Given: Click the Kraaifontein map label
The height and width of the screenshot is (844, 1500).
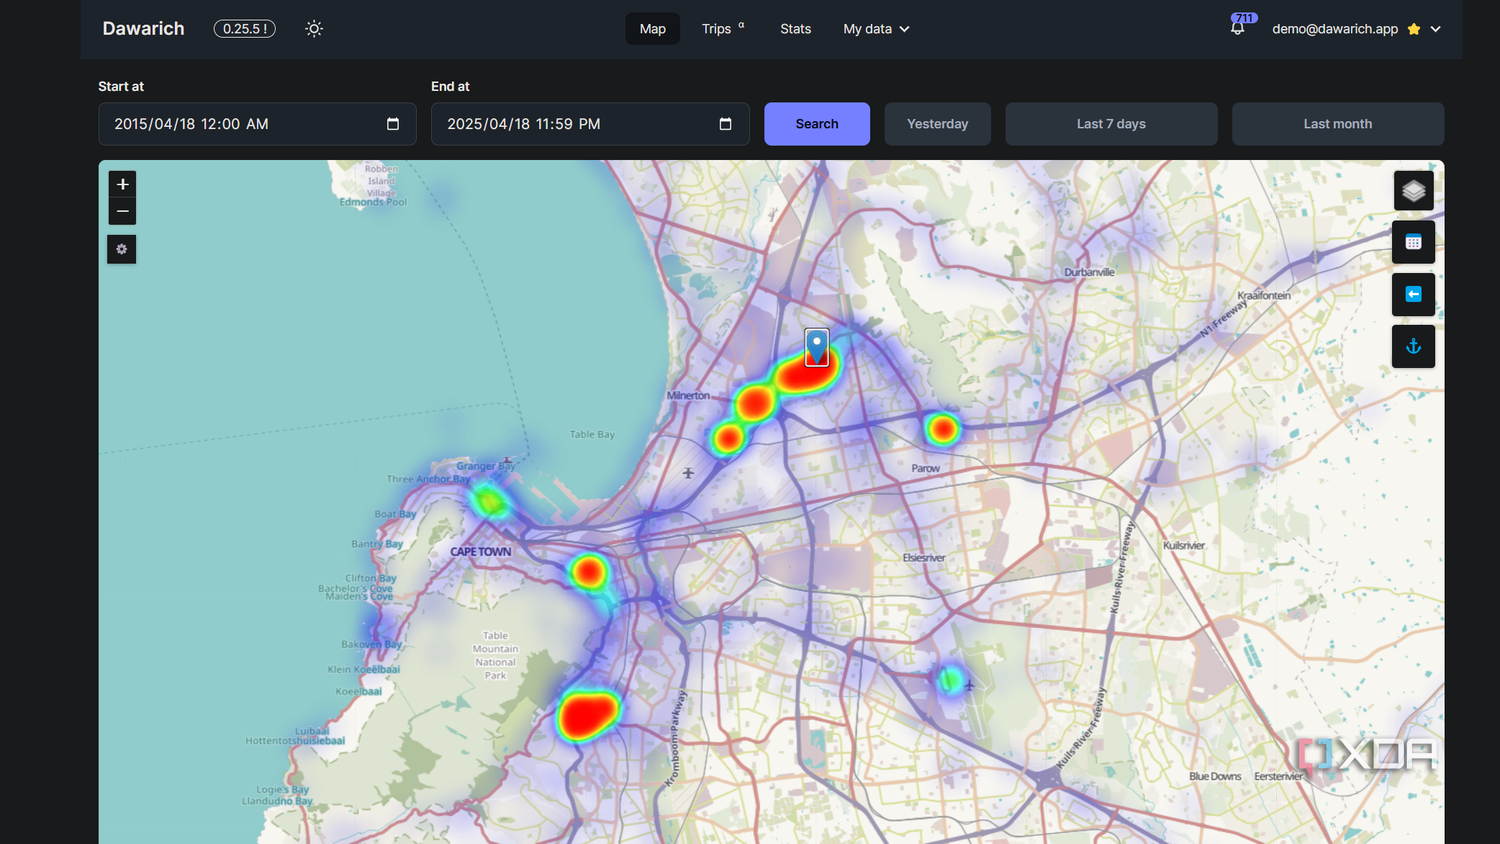Looking at the screenshot, I should click(1264, 296).
